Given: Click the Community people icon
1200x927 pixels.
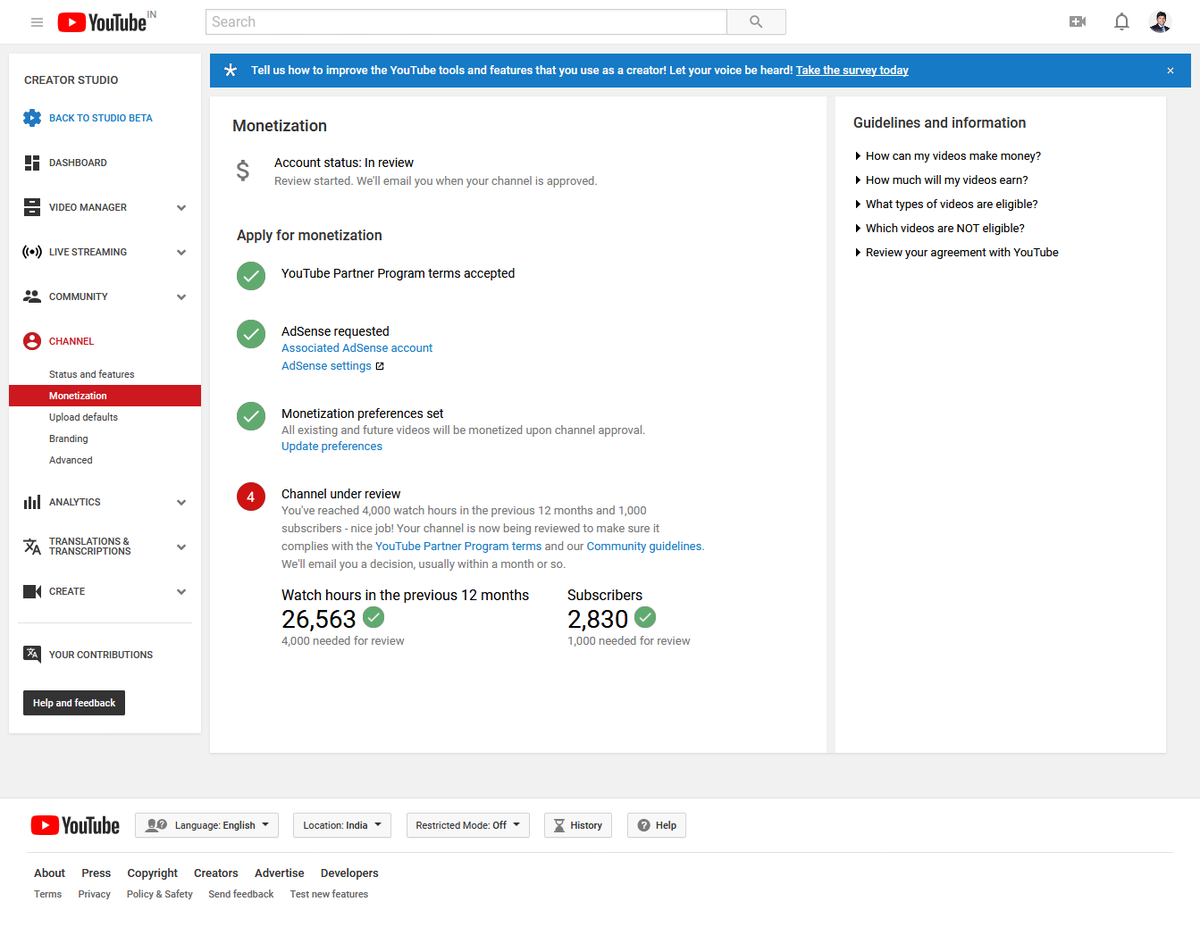Looking at the screenshot, I should 32,297.
